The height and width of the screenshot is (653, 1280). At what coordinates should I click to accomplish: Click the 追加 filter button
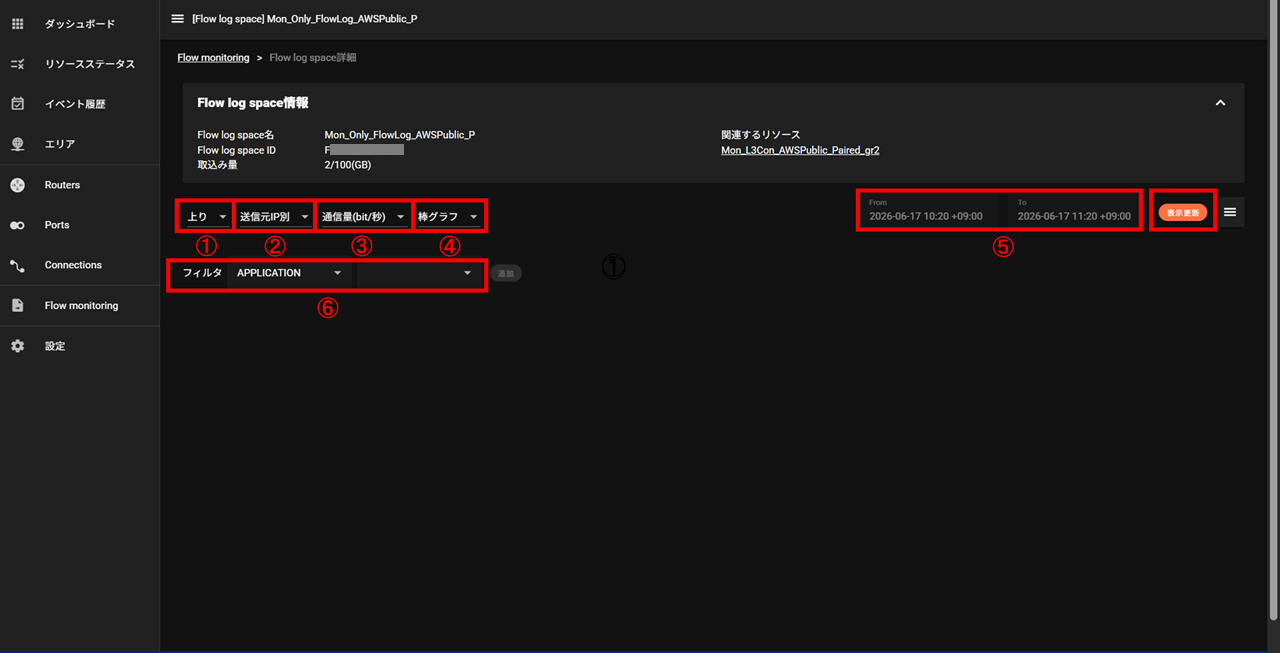pos(506,273)
